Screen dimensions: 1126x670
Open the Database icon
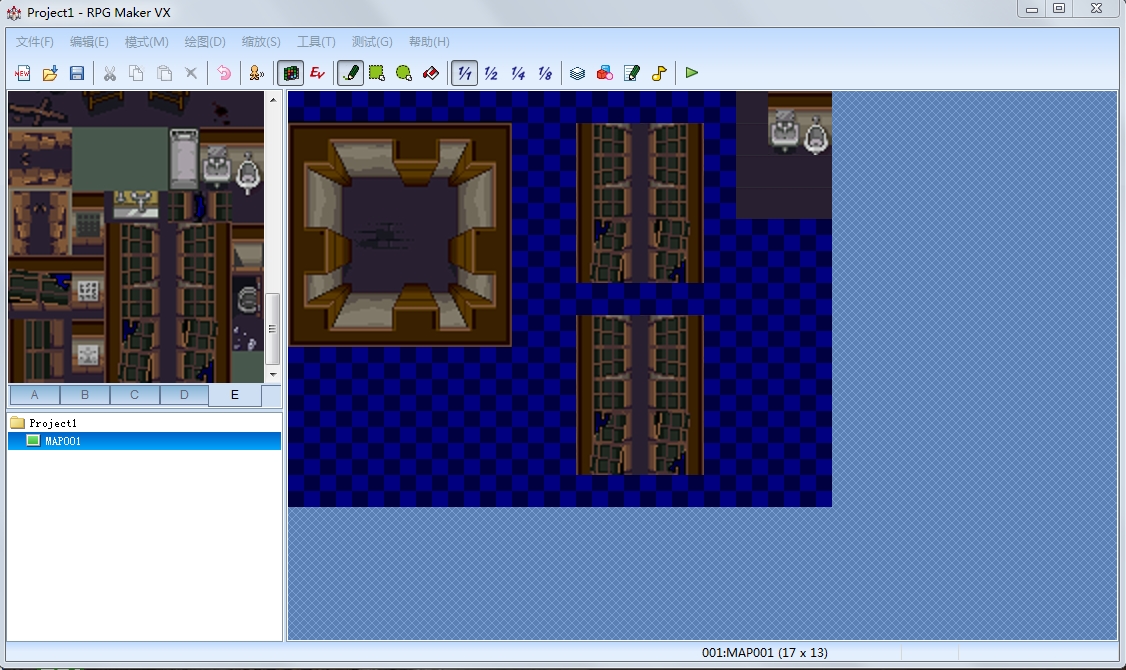(577, 73)
